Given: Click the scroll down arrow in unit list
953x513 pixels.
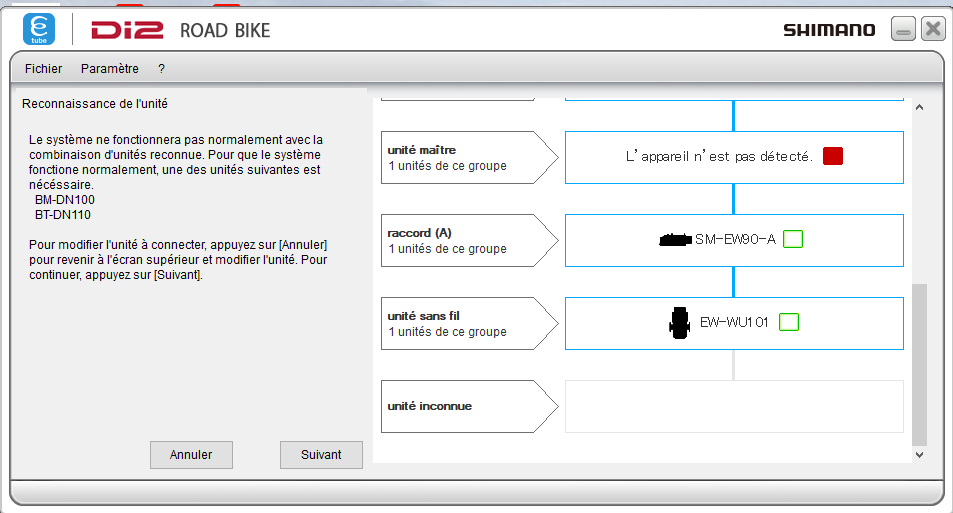Looking at the screenshot, I should (919, 454).
